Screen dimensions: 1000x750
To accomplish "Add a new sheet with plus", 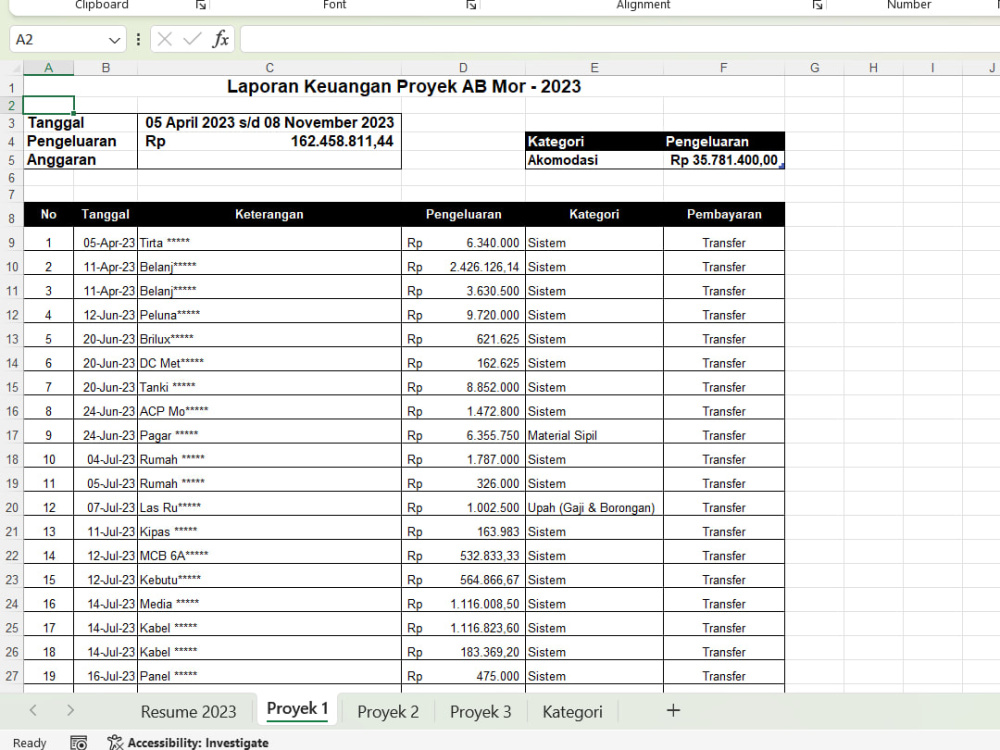I will coord(673,710).
